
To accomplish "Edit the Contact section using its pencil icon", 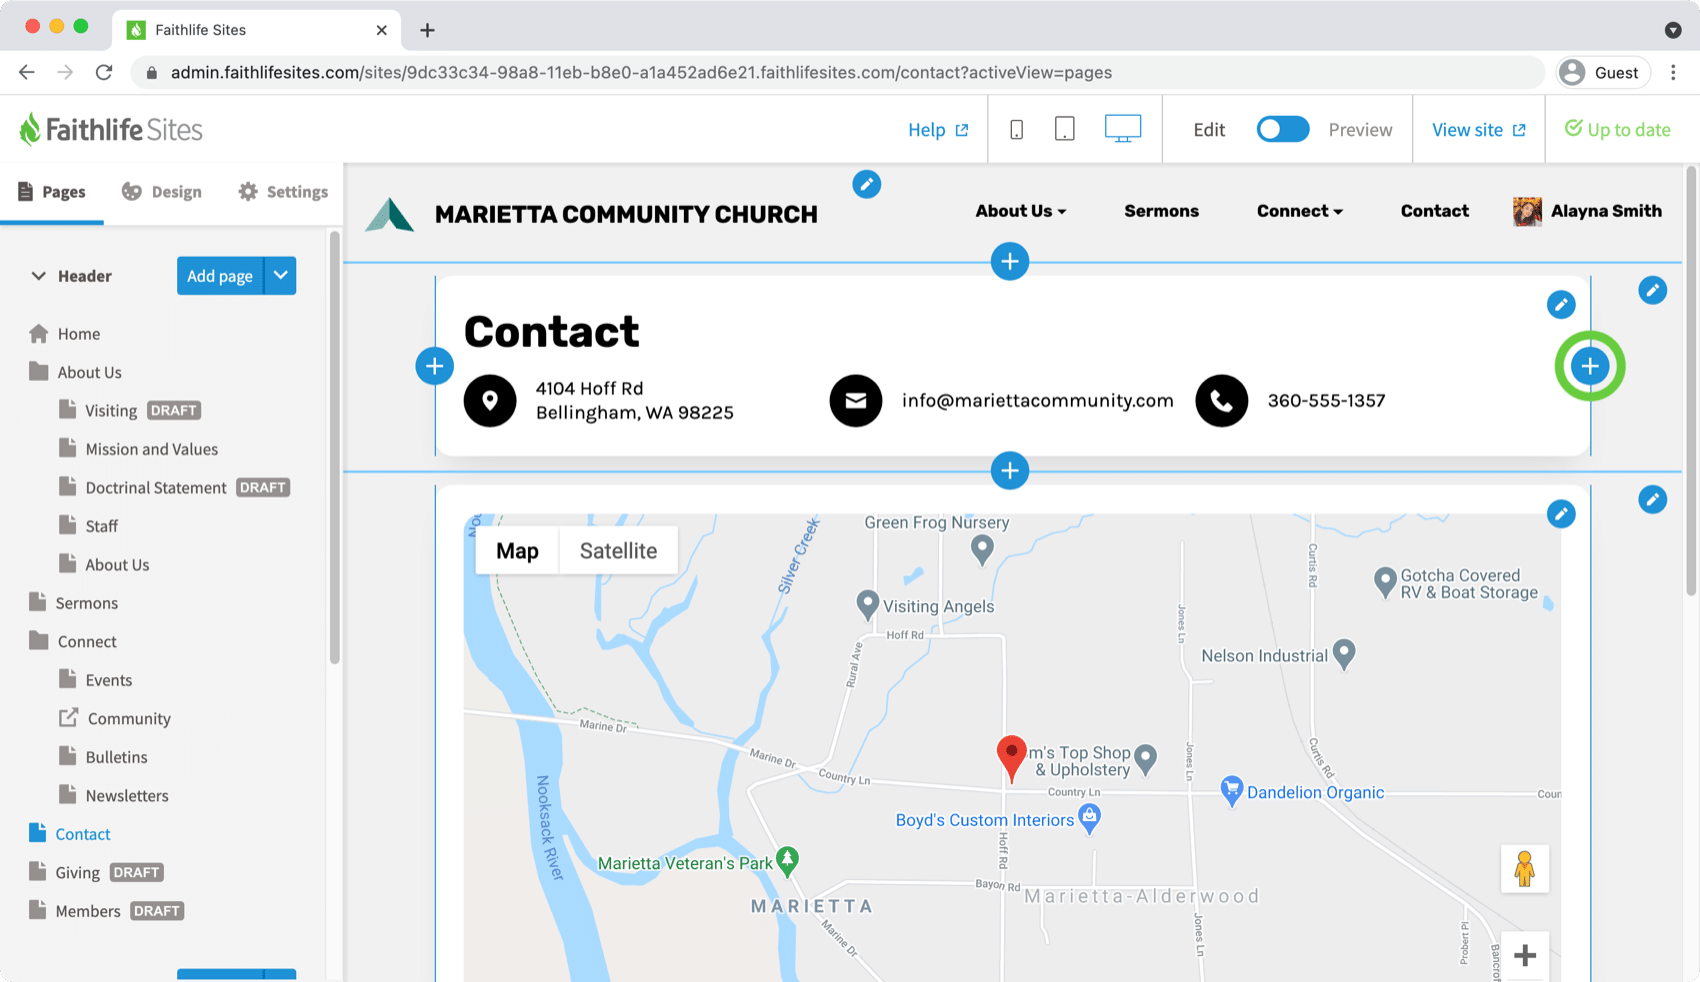I will 1561,304.
